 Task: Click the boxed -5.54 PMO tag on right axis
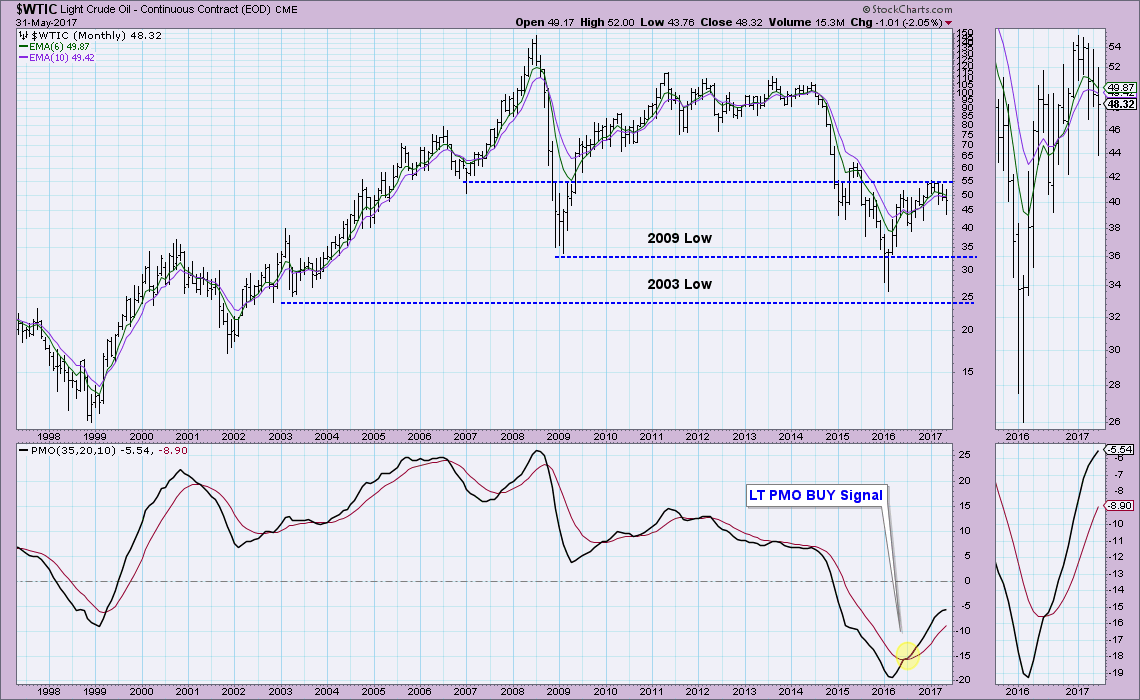(x=1120, y=450)
